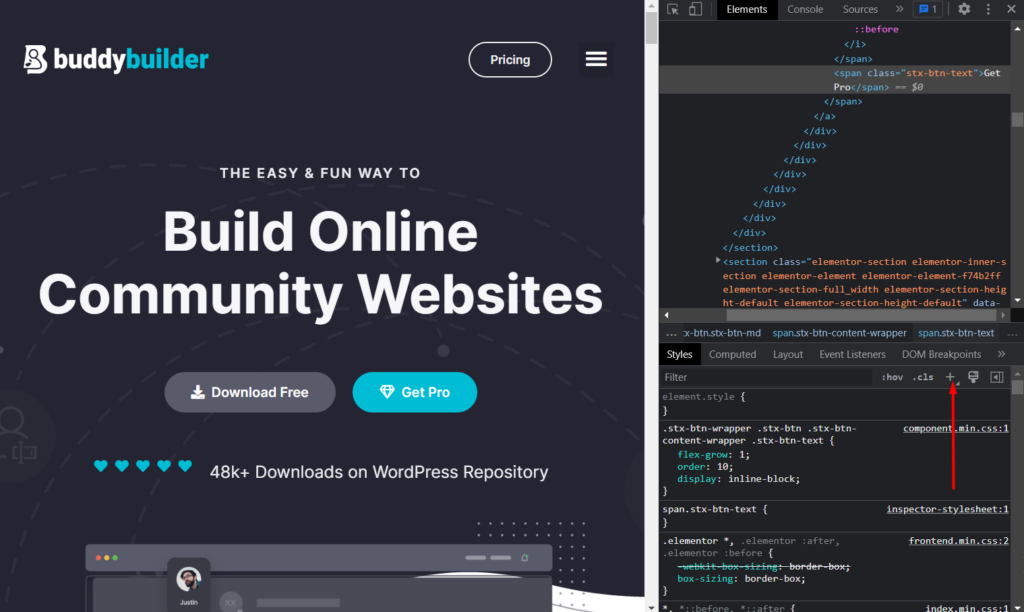The height and width of the screenshot is (612, 1024).
Task: Click the Download Free button
Action: (x=250, y=392)
